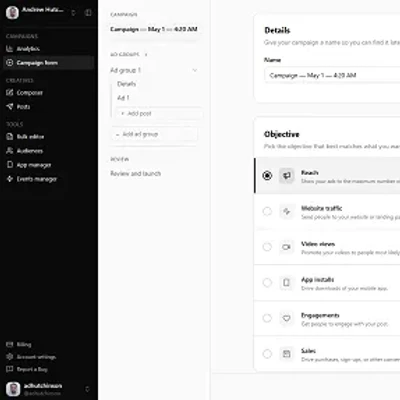400x400 pixels.
Task: Click the Posts paper plane icon
Action: pos(10,107)
